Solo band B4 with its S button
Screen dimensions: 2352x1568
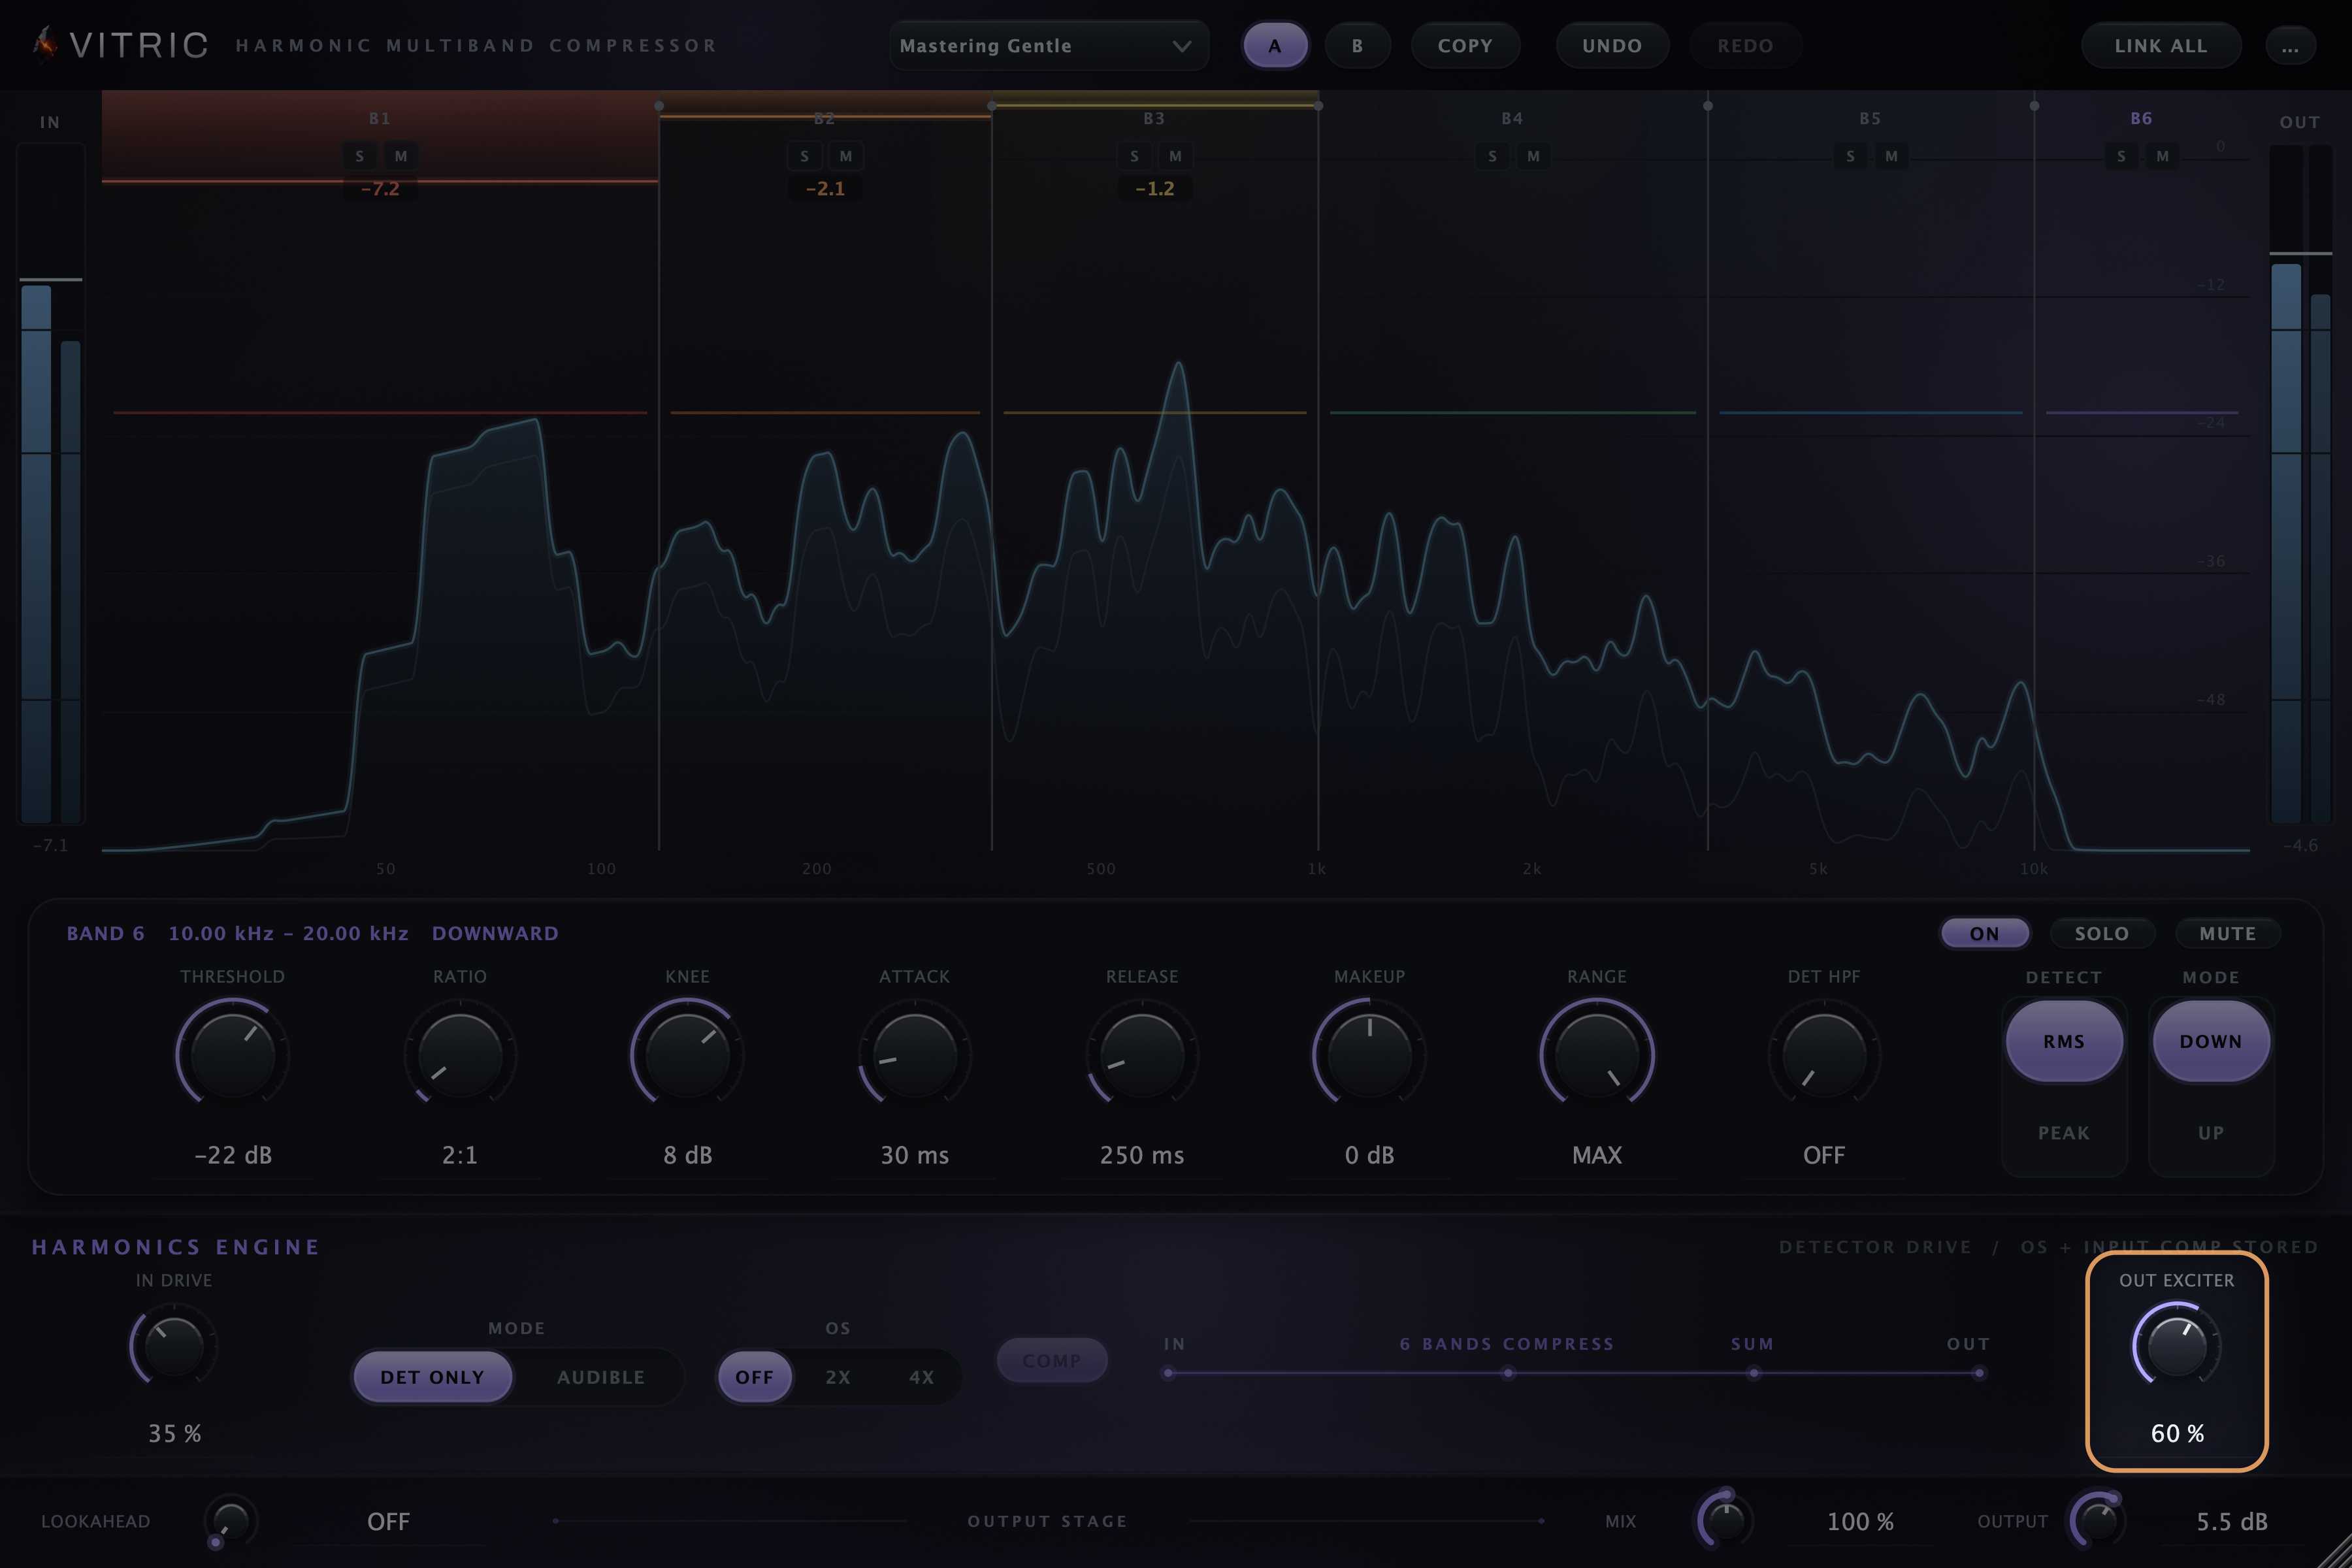point(1492,156)
